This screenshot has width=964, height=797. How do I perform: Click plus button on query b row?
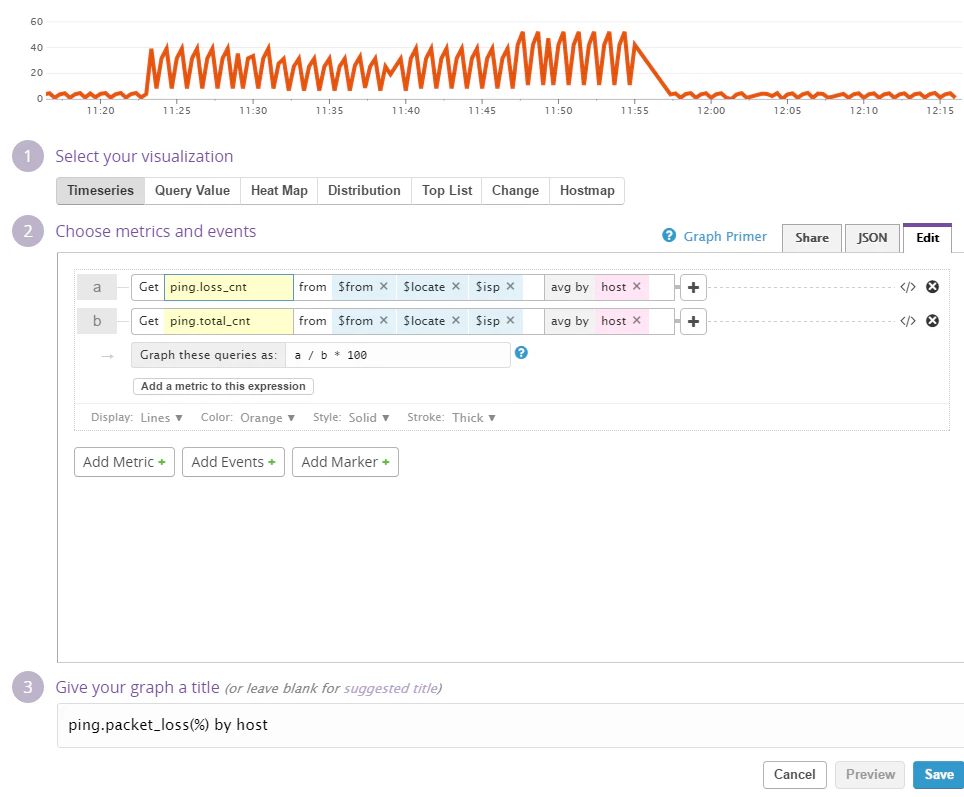pyautogui.click(x=693, y=321)
